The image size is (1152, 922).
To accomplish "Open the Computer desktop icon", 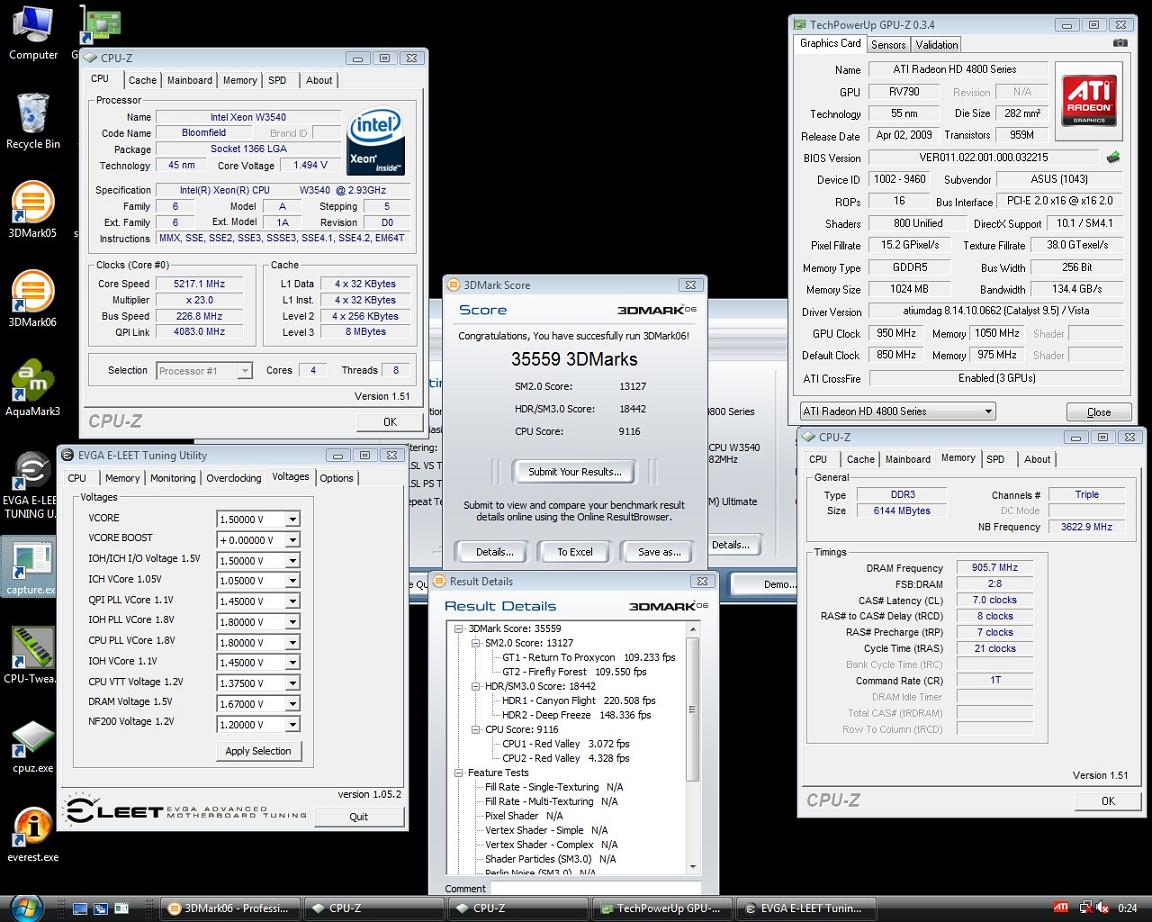I will (32, 32).
